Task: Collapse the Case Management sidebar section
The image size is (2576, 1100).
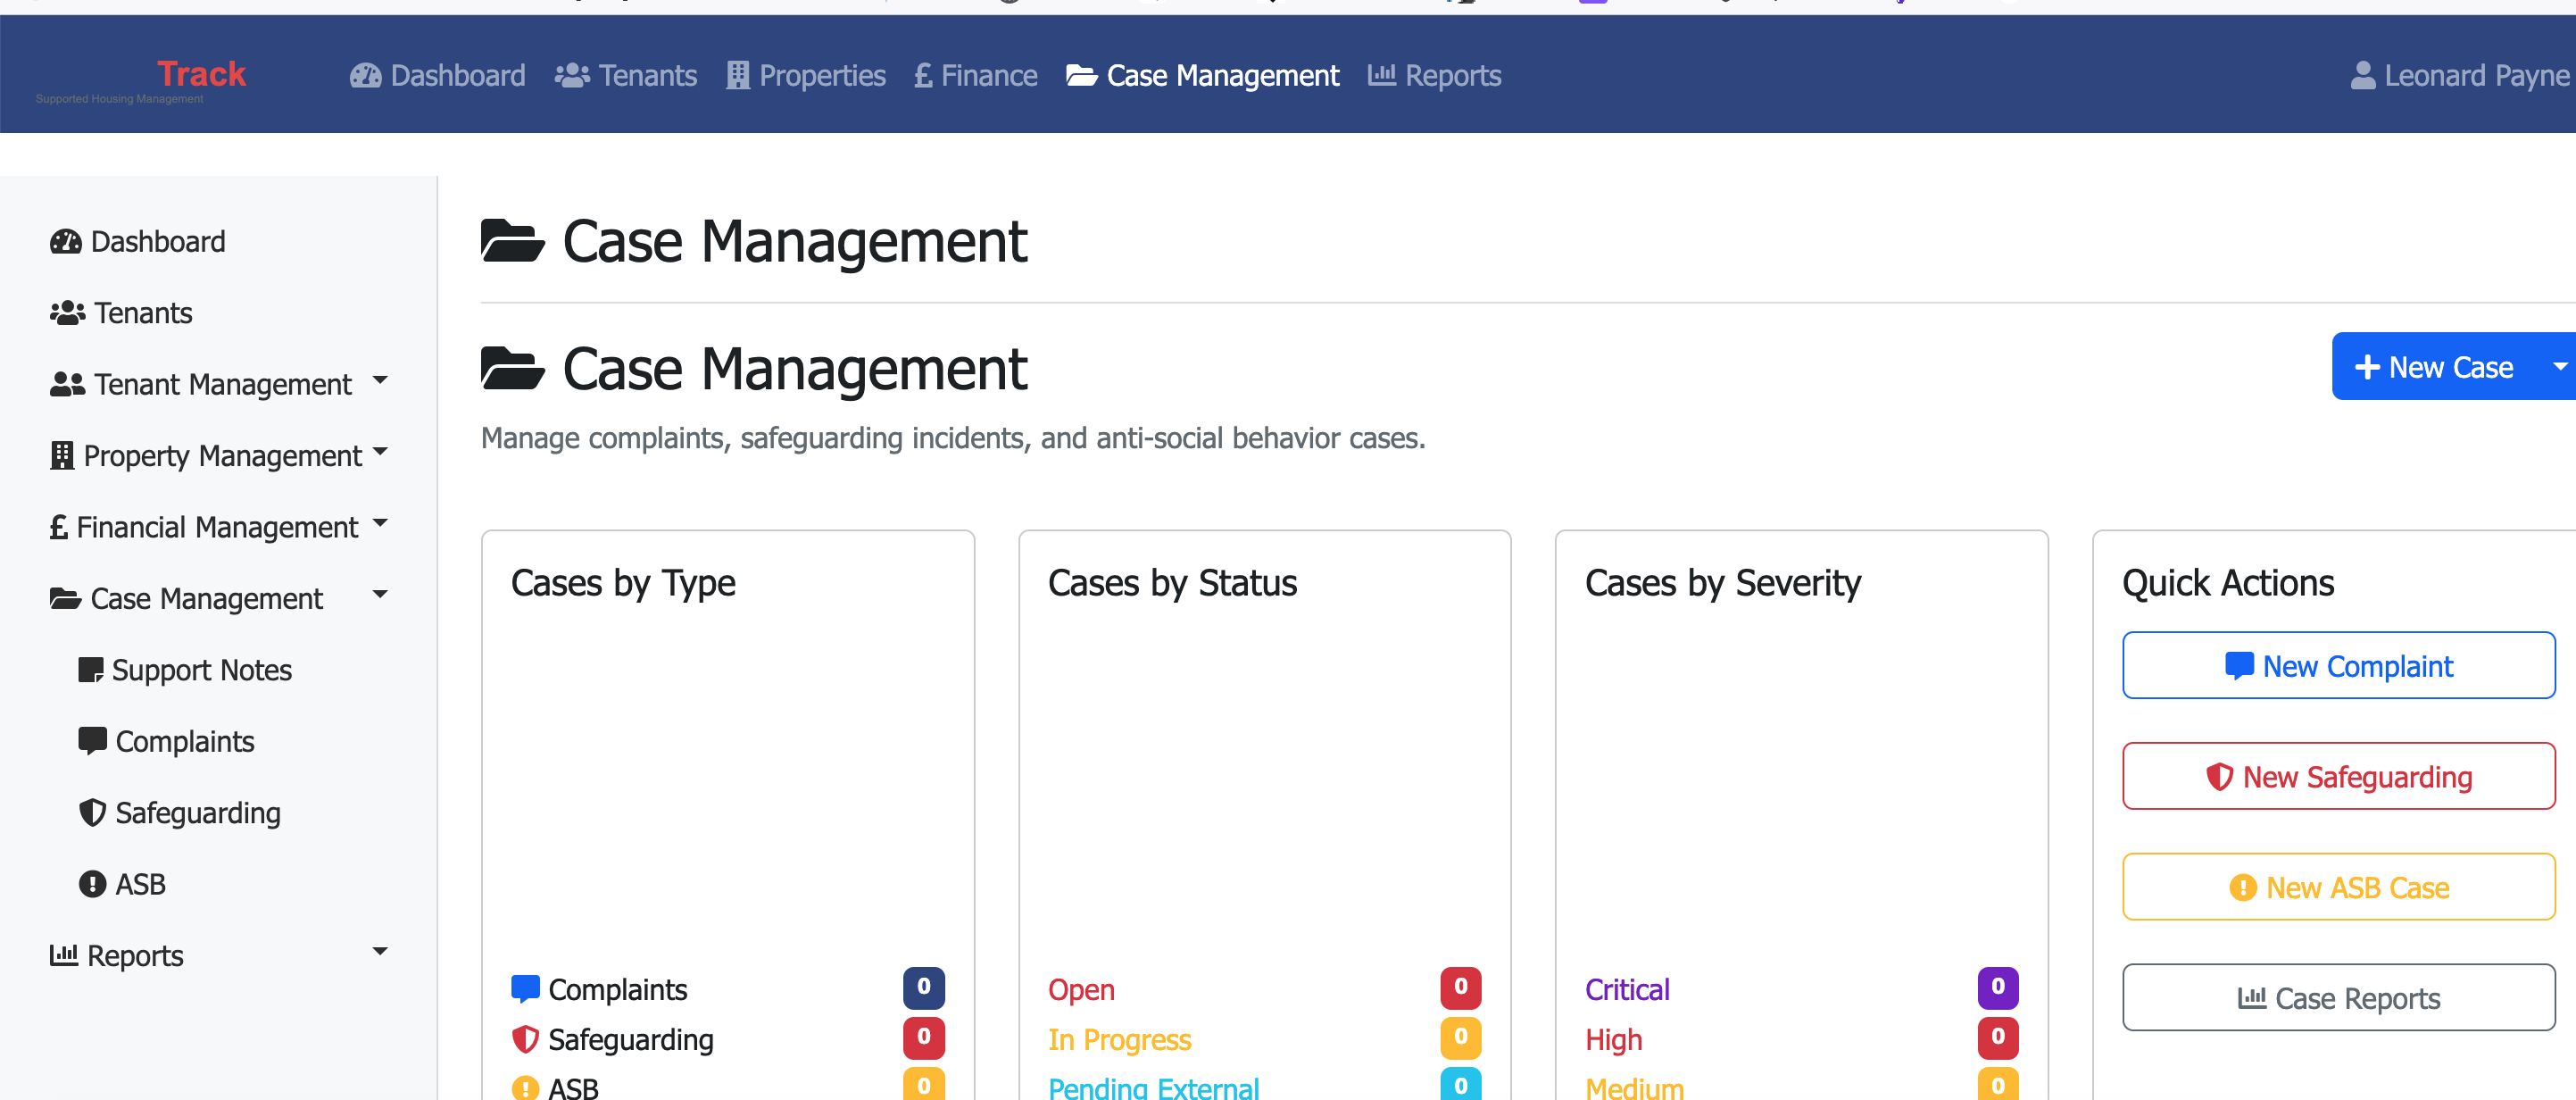Action: [x=380, y=594]
